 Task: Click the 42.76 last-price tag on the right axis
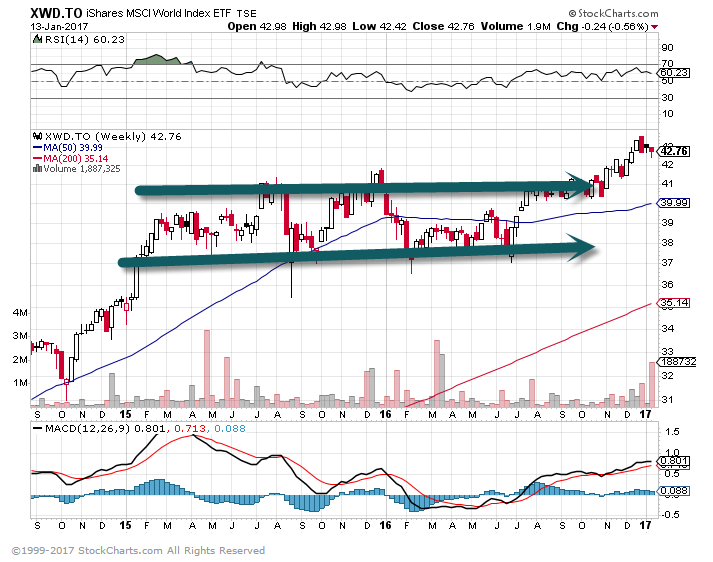click(674, 151)
